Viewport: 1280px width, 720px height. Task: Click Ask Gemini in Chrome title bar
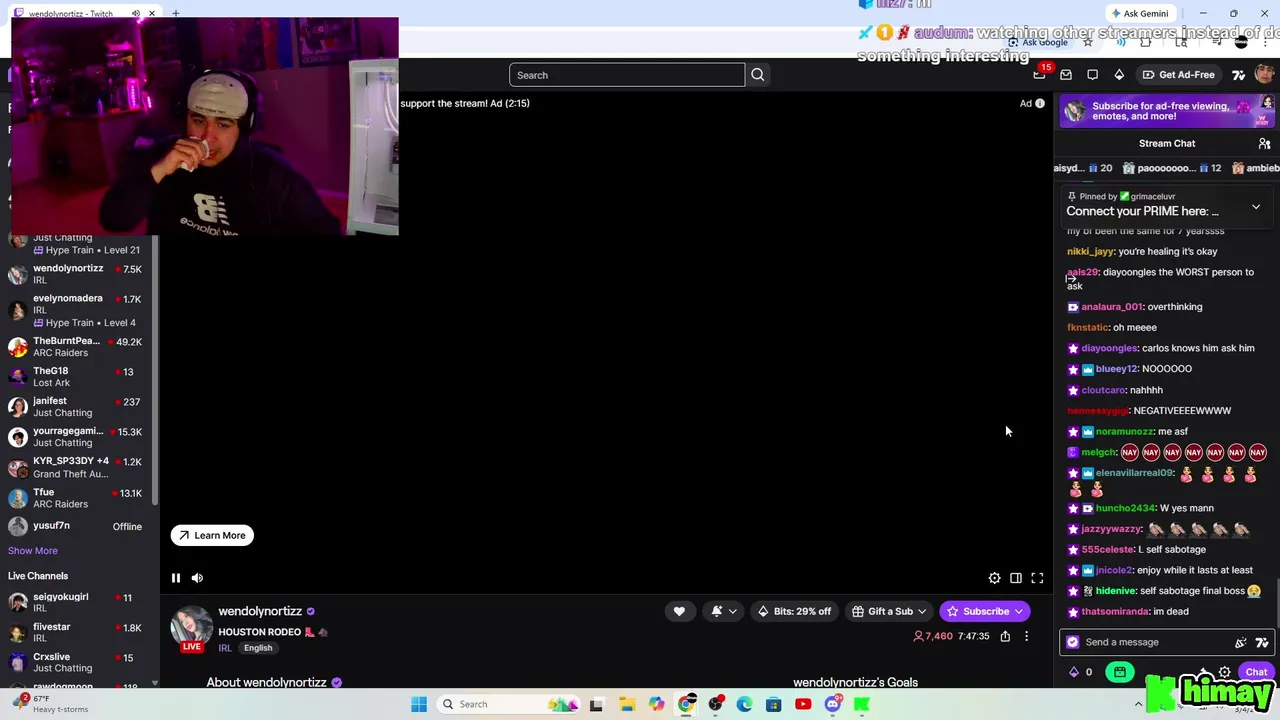click(1139, 13)
